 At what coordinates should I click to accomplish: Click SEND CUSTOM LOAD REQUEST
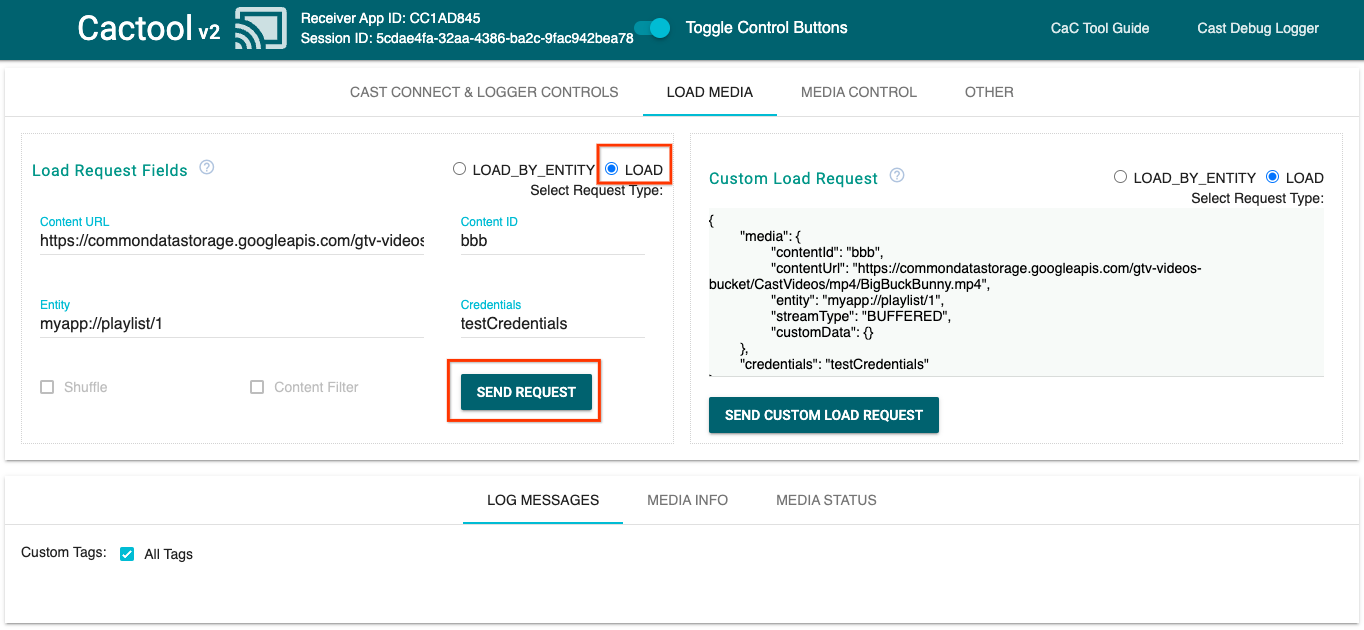pyautogui.click(x=823, y=415)
